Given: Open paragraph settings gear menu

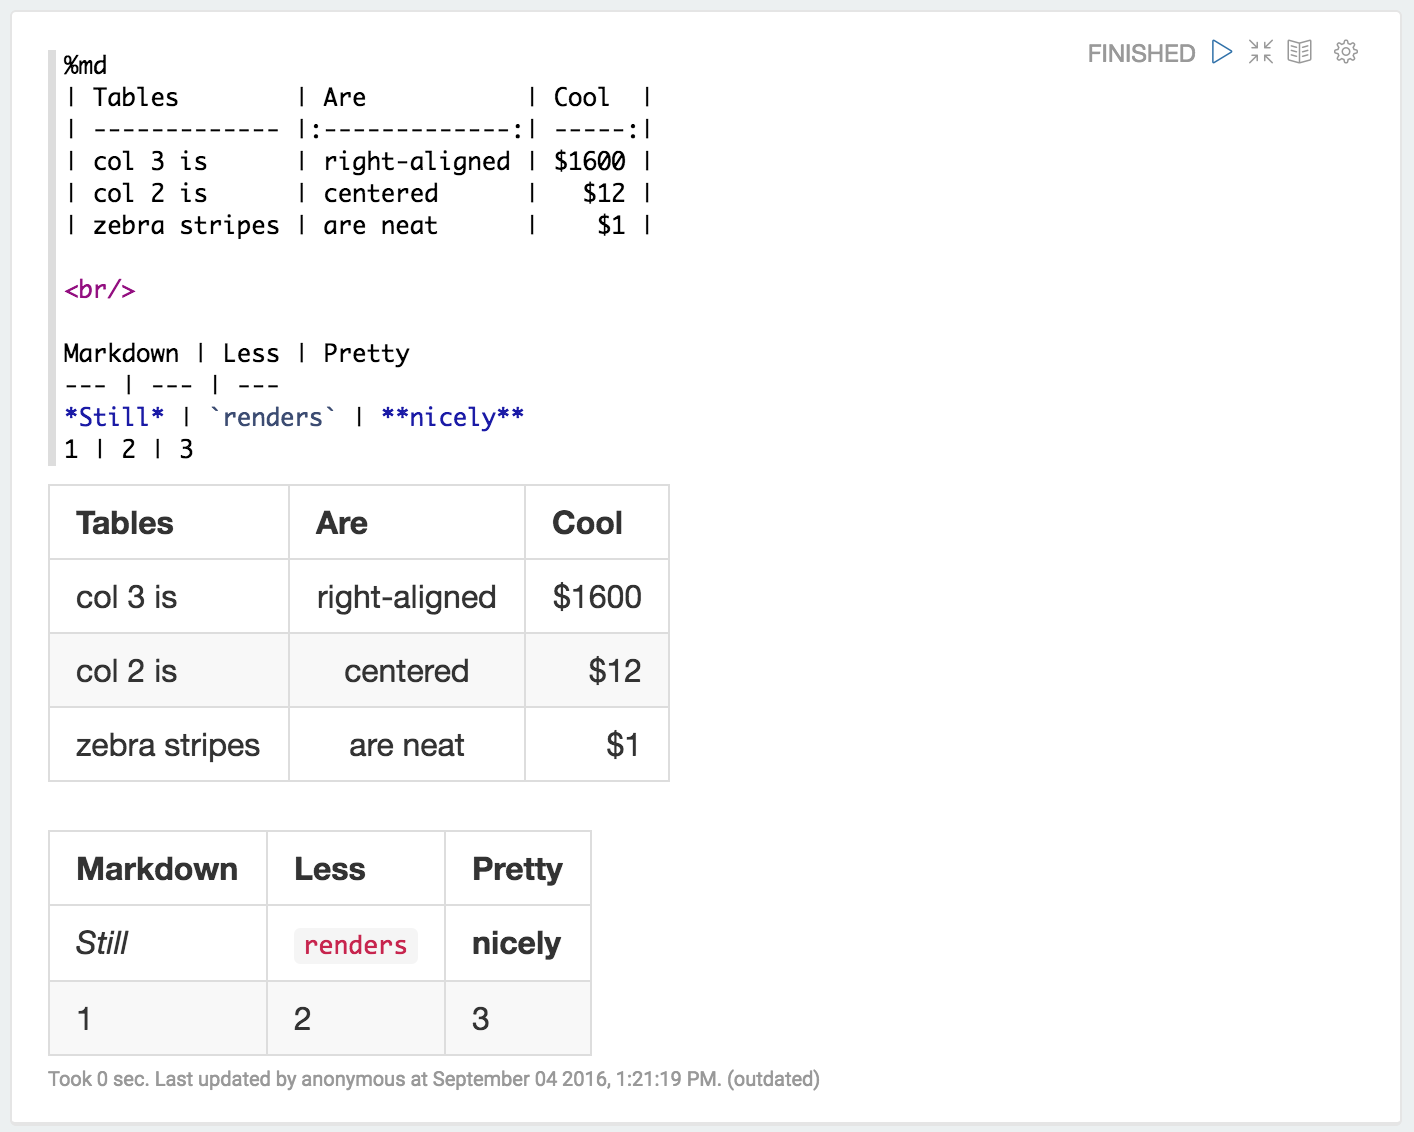Looking at the screenshot, I should pyautogui.click(x=1346, y=52).
